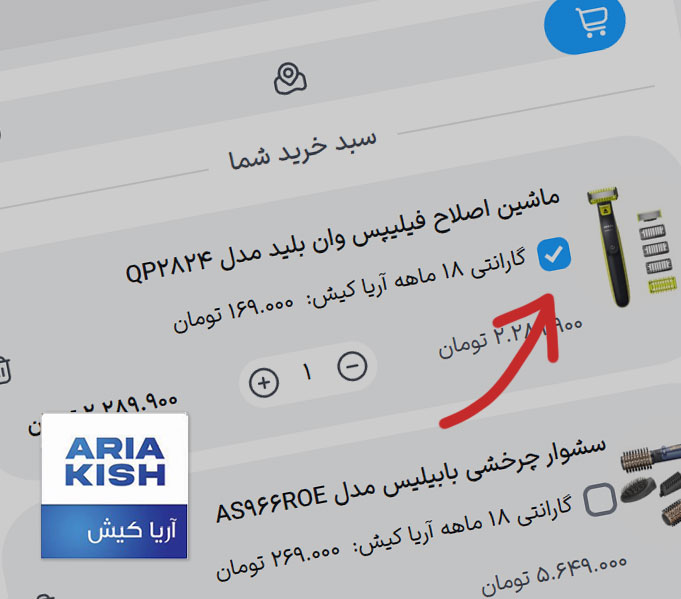
Task: Click the سبد خرید شما heading
Action: point(302,149)
